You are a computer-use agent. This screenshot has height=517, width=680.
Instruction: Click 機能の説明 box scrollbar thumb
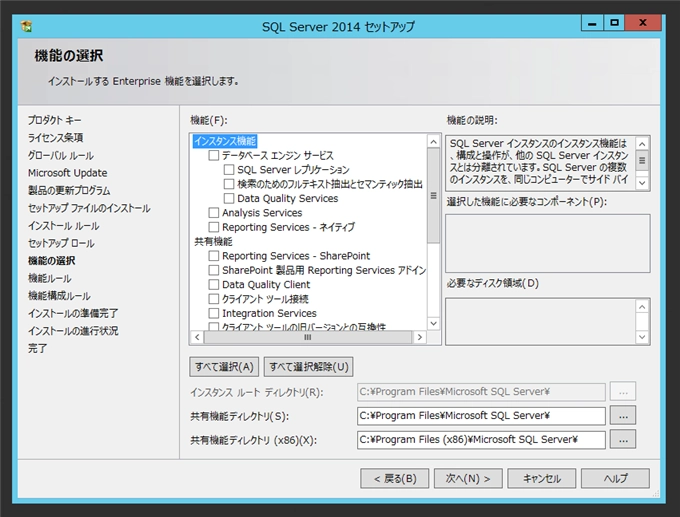[642, 160]
